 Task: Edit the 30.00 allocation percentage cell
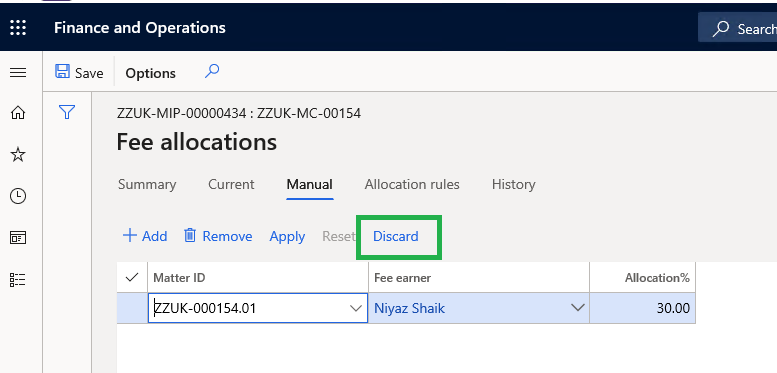642,308
